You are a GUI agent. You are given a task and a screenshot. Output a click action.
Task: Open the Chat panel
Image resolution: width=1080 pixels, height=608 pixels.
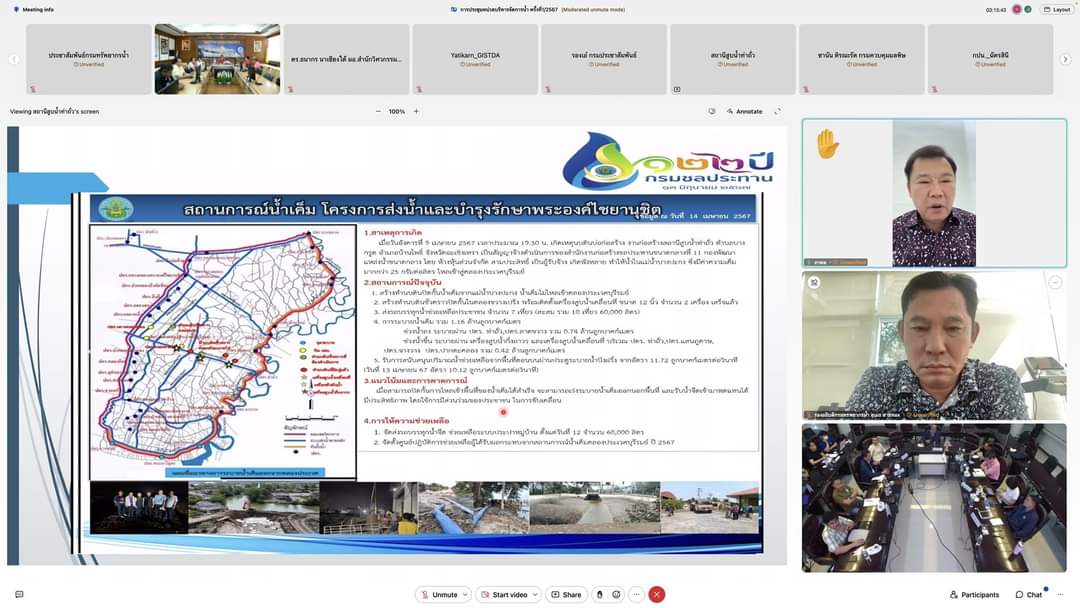coord(1028,594)
